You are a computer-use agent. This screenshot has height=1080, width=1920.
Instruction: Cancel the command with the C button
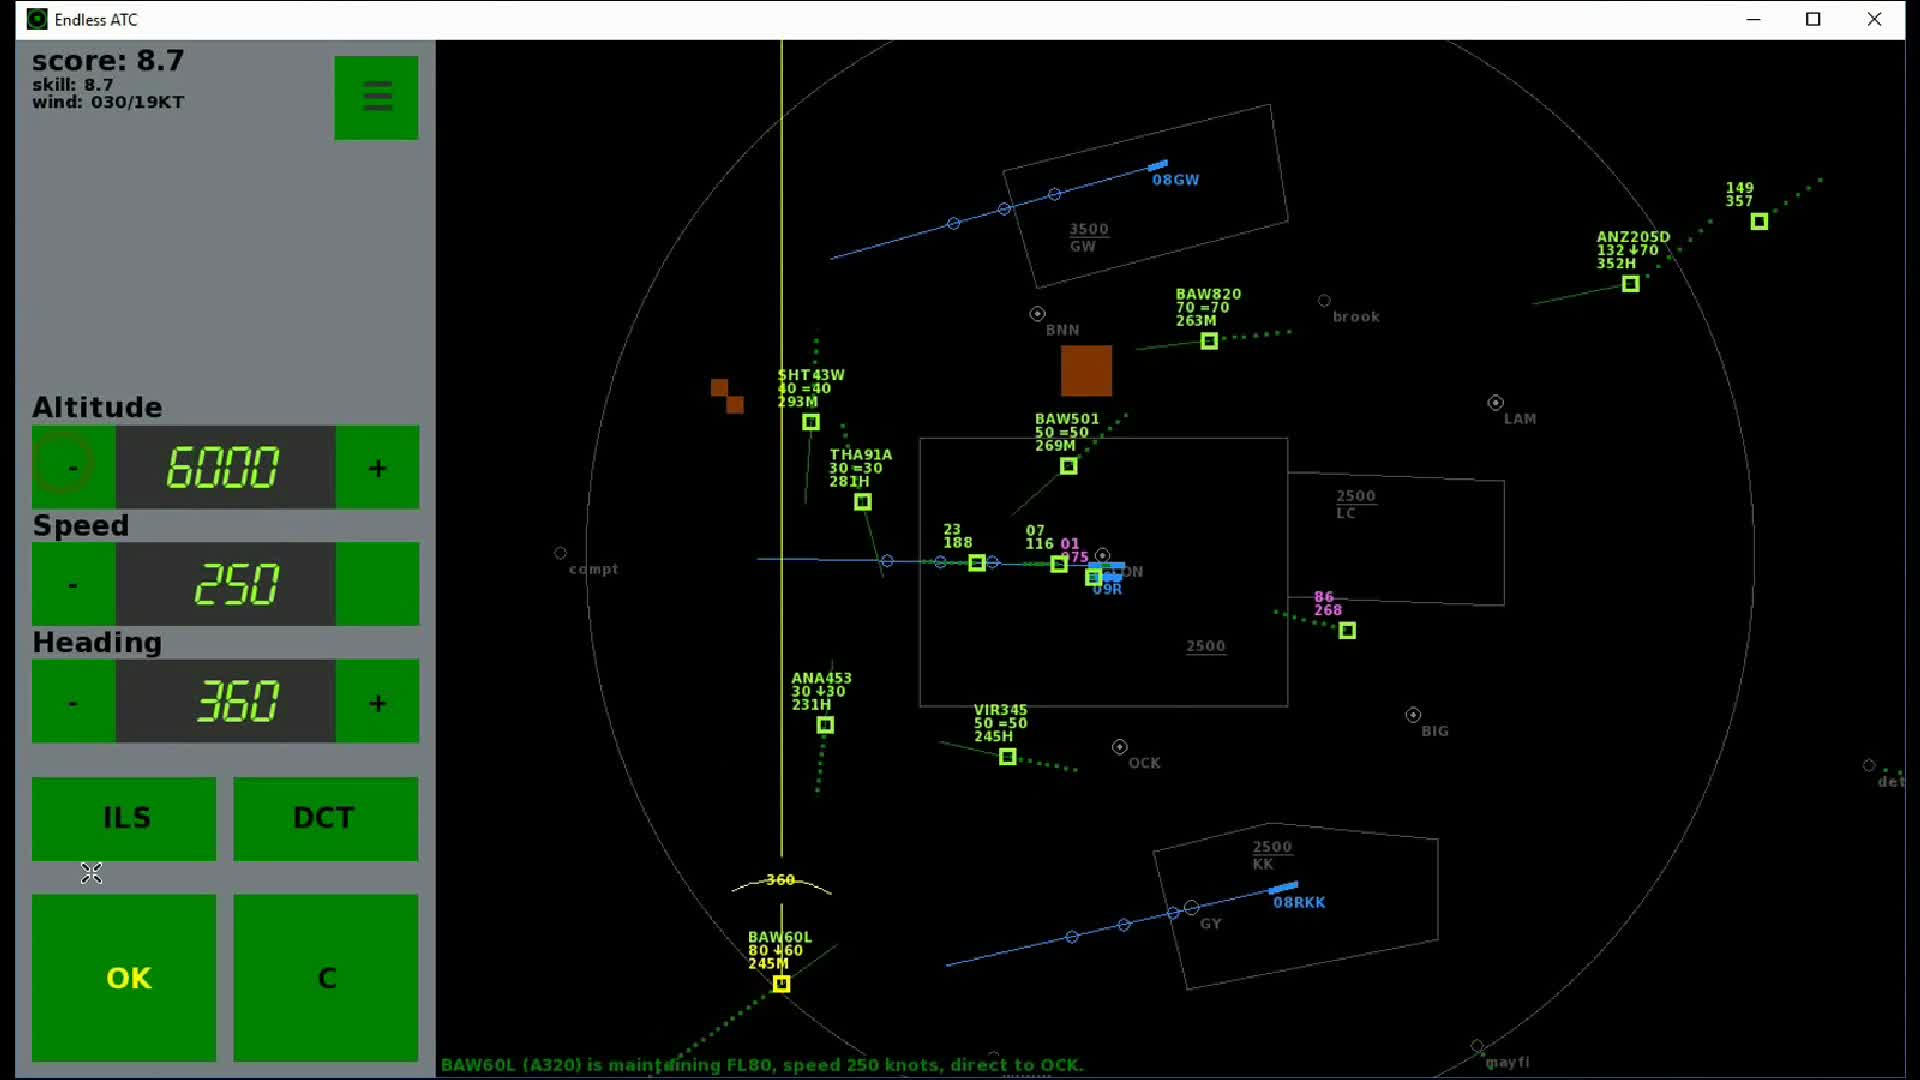tap(326, 977)
